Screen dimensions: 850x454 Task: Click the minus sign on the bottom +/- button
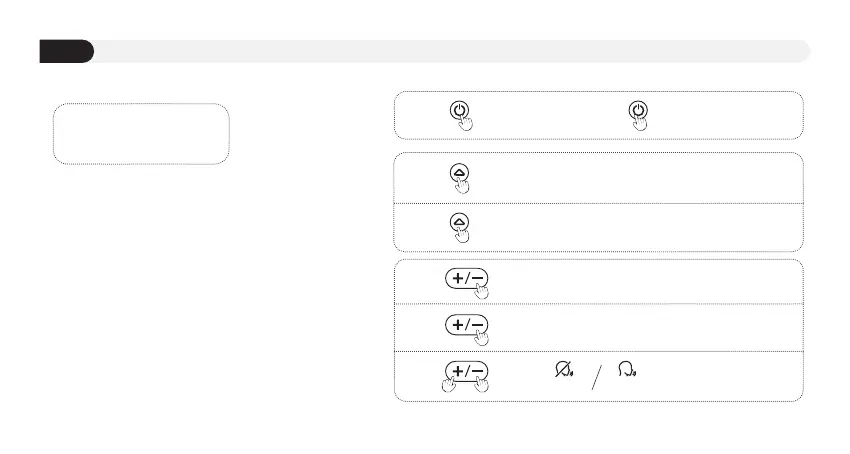tap(478, 371)
